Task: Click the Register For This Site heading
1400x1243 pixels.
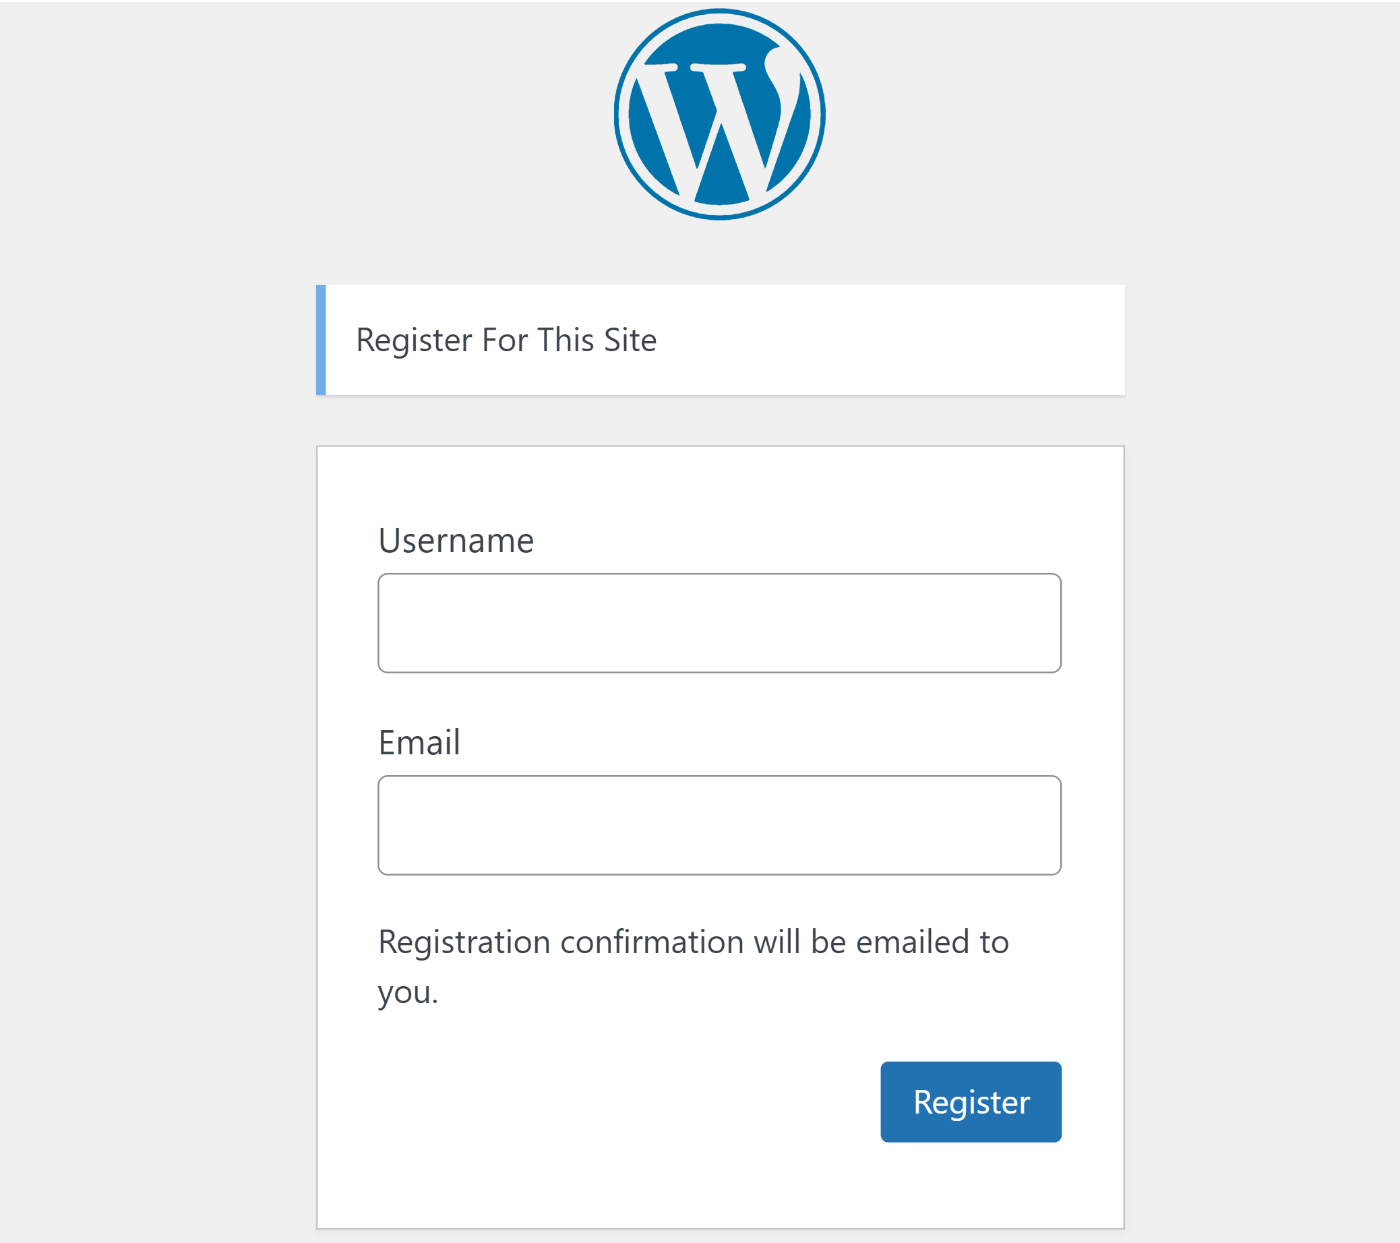Action: [505, 340]
